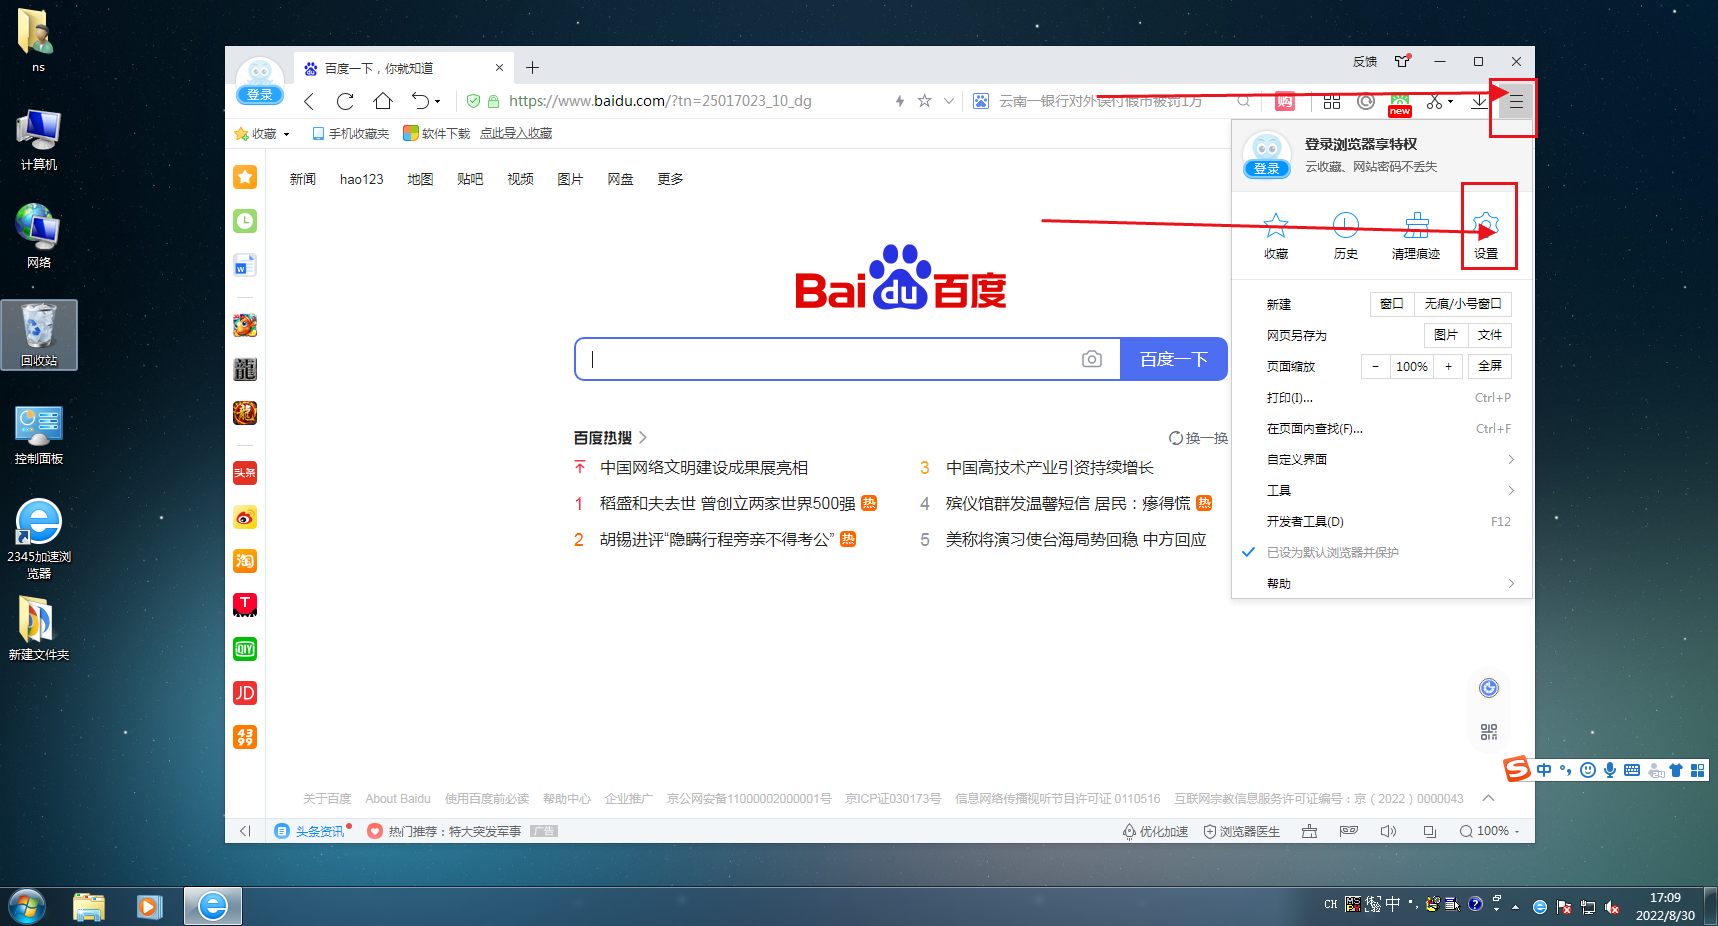Reload the page with the refresh icon
This screenshot has height=926, width=1718.
click(x=345, y=101)
